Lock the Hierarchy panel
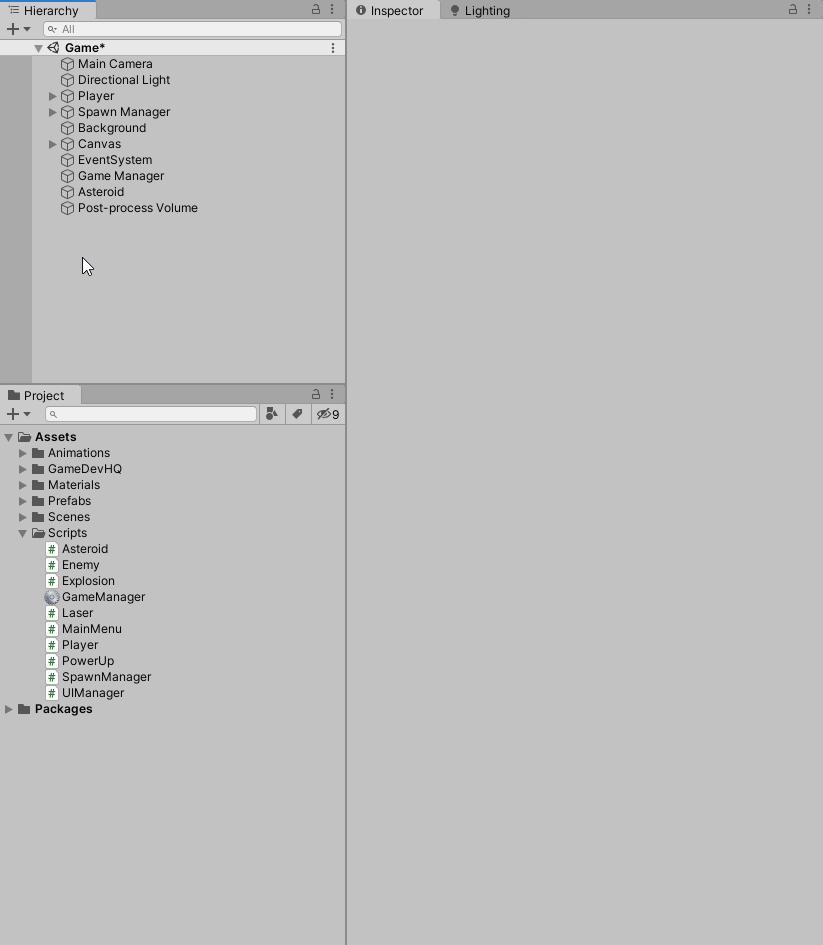This screenshot has width=823, height=945. click(x=316, y=9)
